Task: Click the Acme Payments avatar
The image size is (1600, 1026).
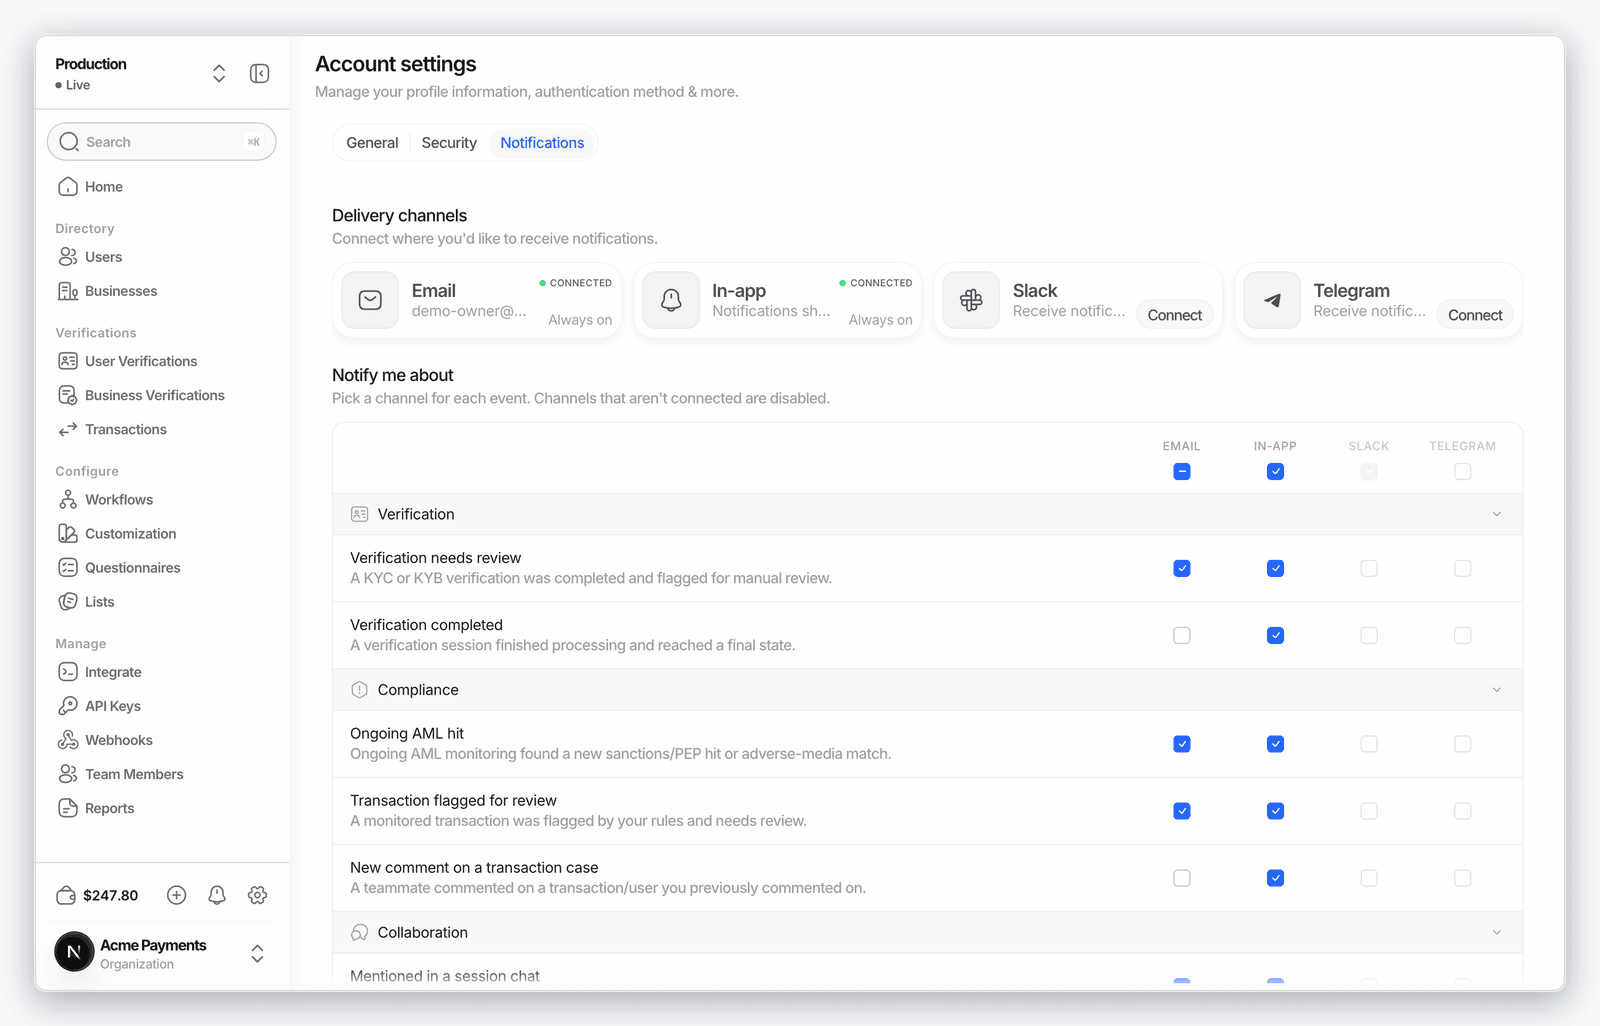Action: tap(74, 953)
